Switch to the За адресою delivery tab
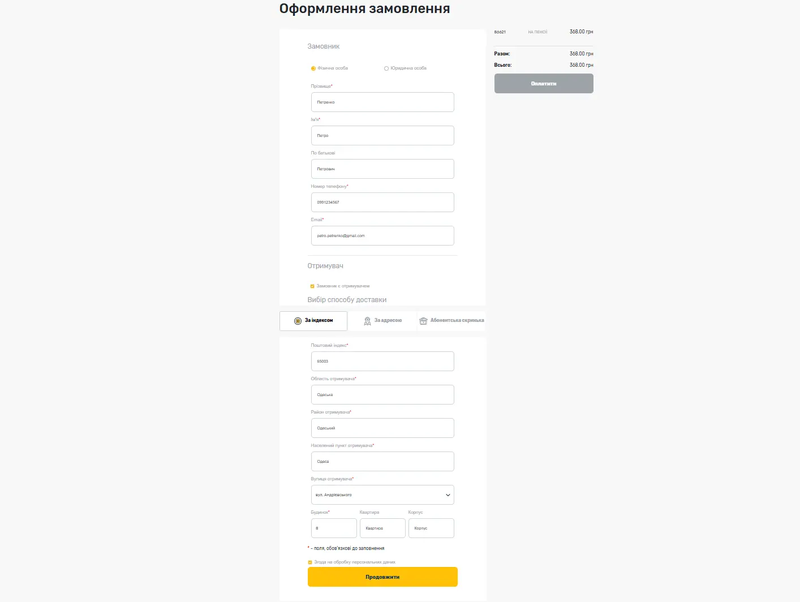Screen dimensions: 800x602 (382, 321)
